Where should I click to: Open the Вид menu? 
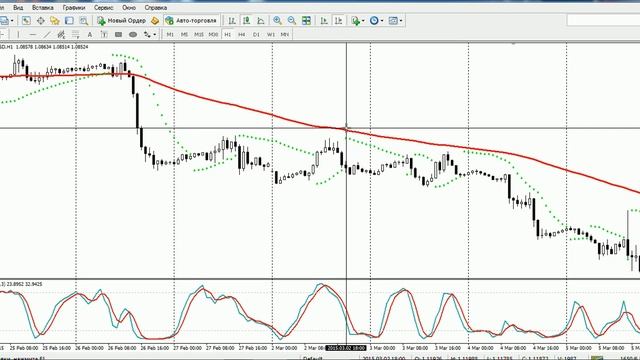pos(18,8)
